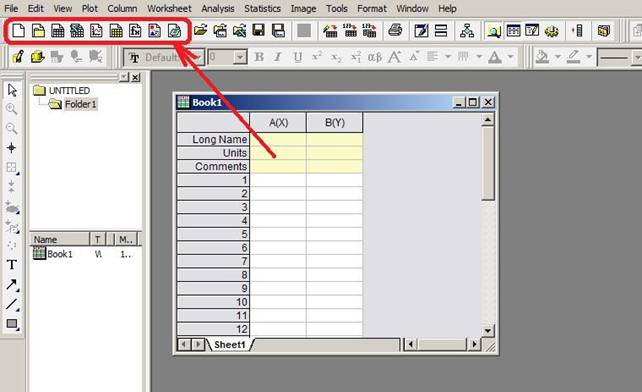Open the Column menu

click(122, 8)
